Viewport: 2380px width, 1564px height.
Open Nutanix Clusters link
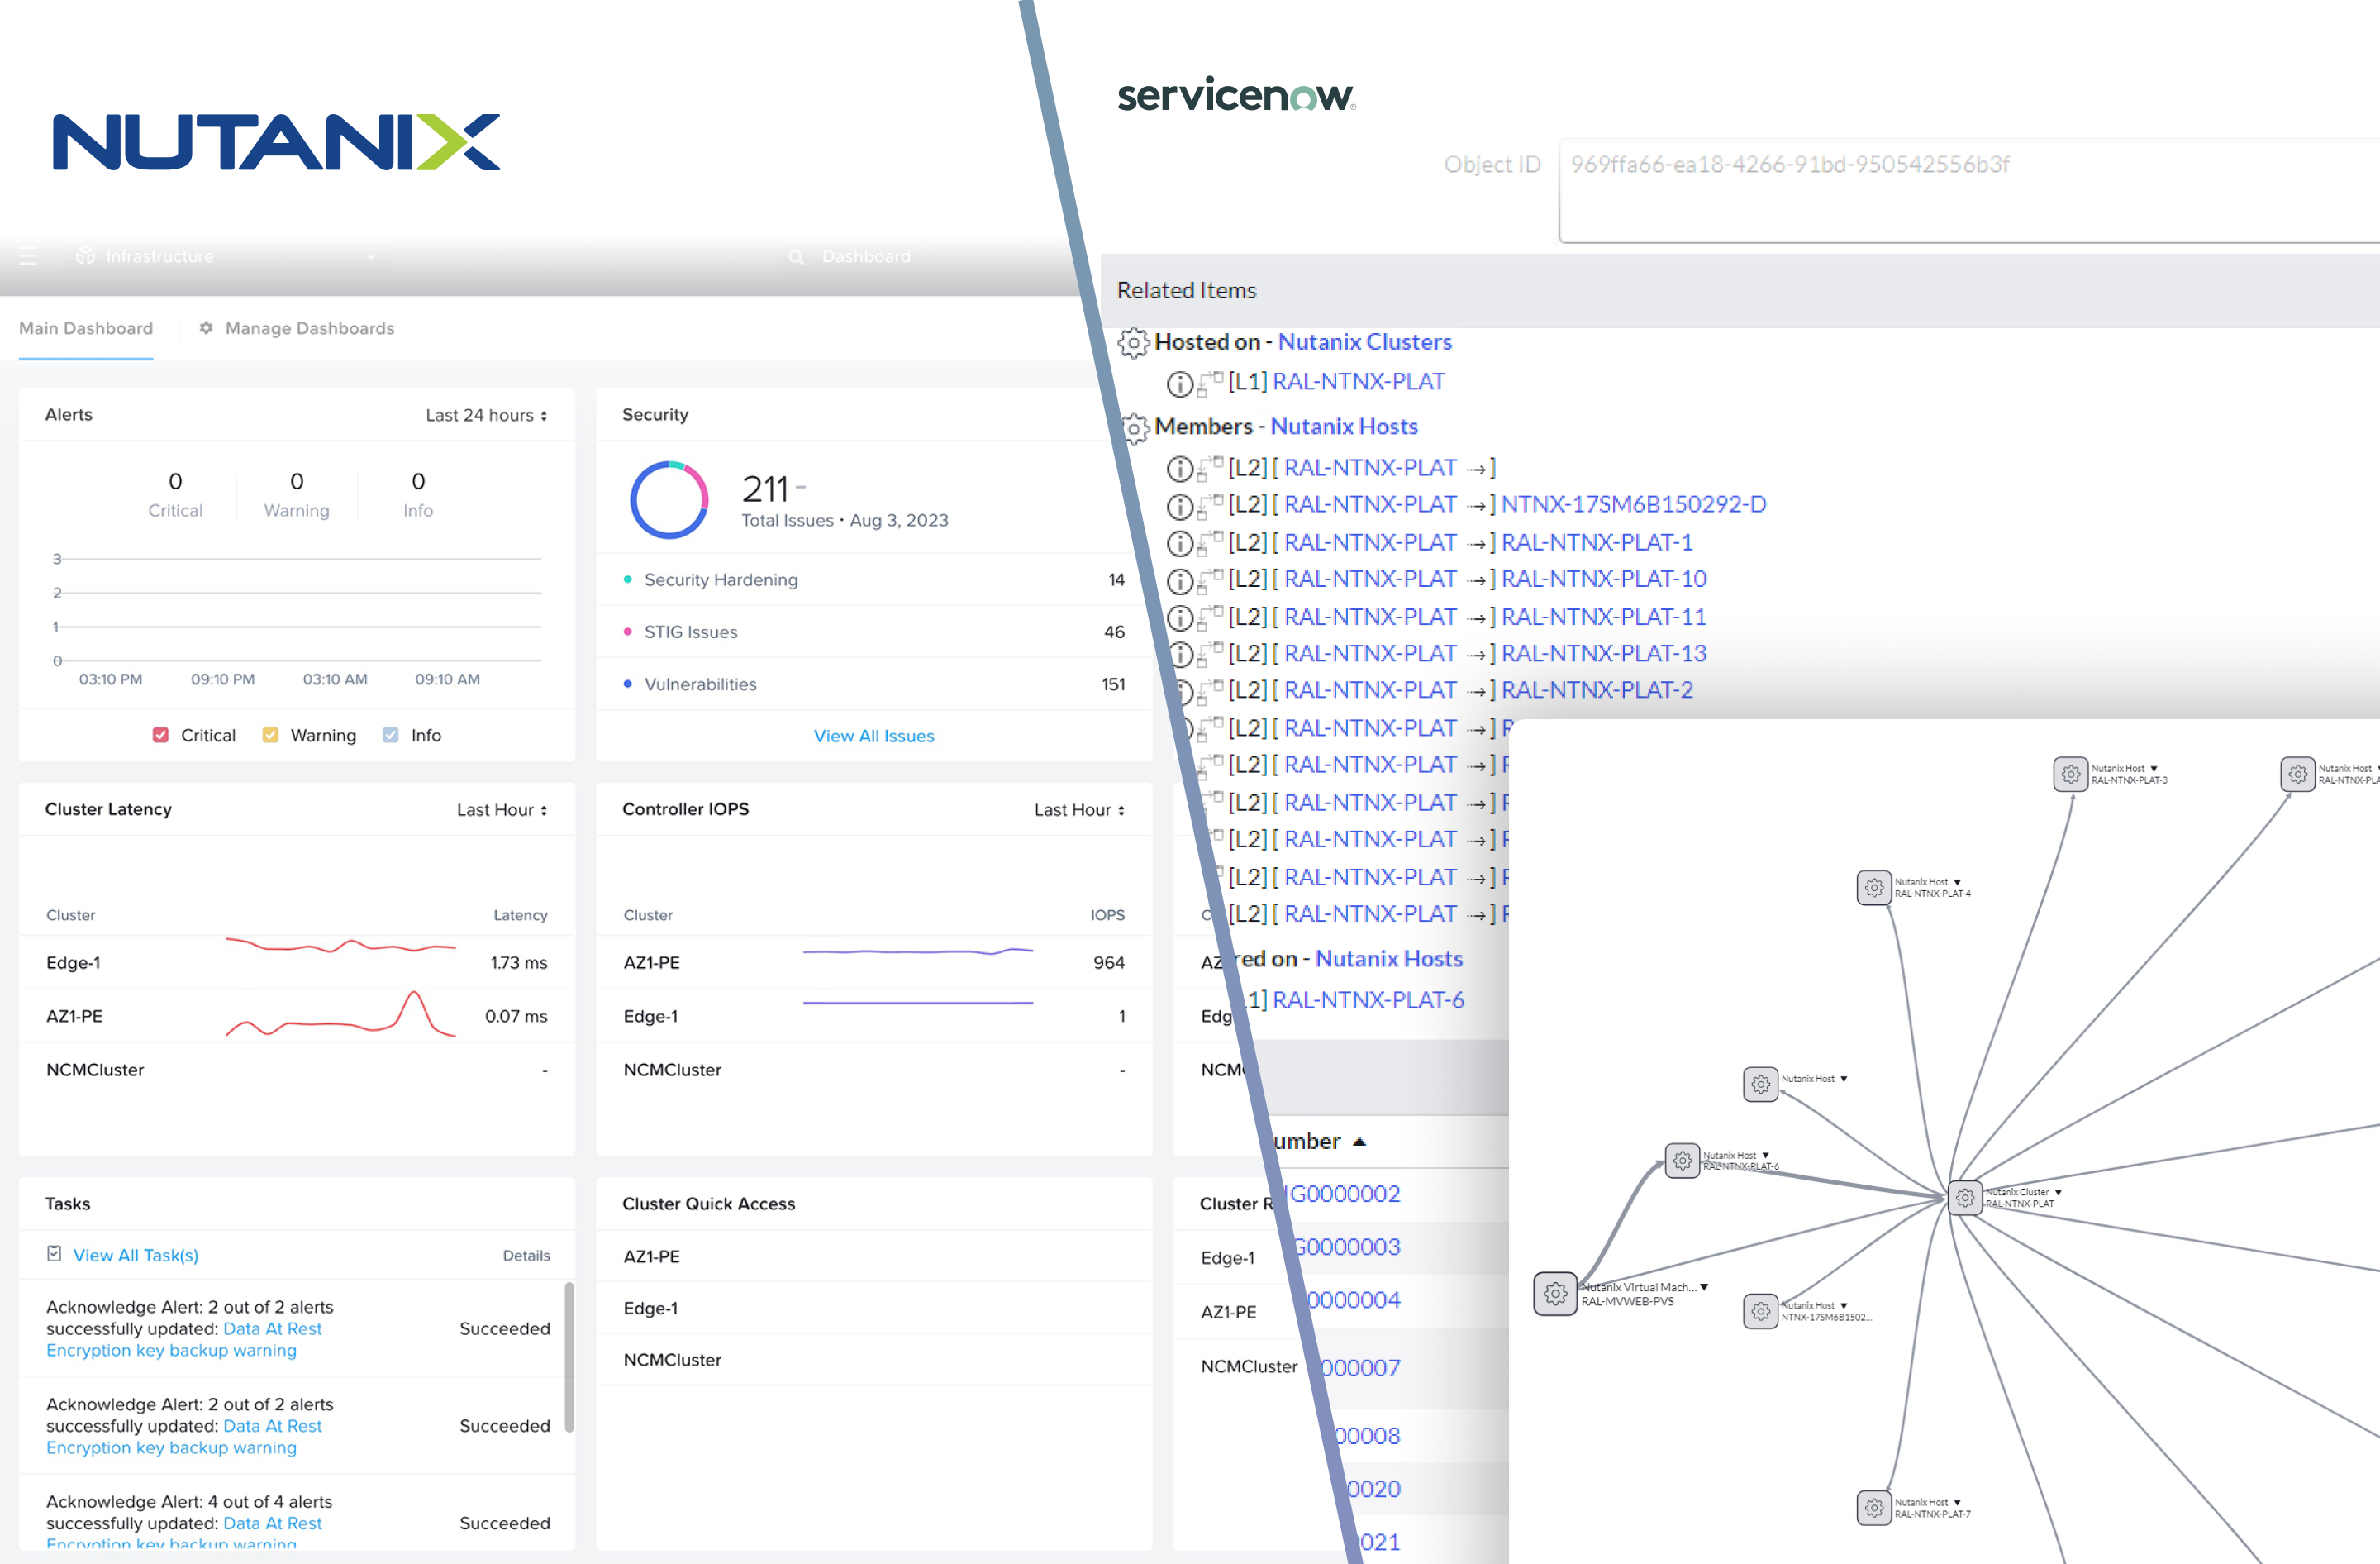click(x=1365, y=342)
